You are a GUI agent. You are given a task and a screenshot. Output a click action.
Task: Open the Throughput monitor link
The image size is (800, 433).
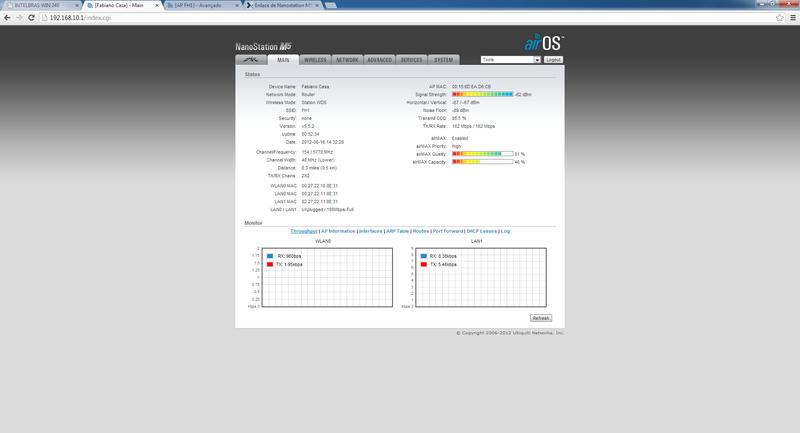pos(304,231)
